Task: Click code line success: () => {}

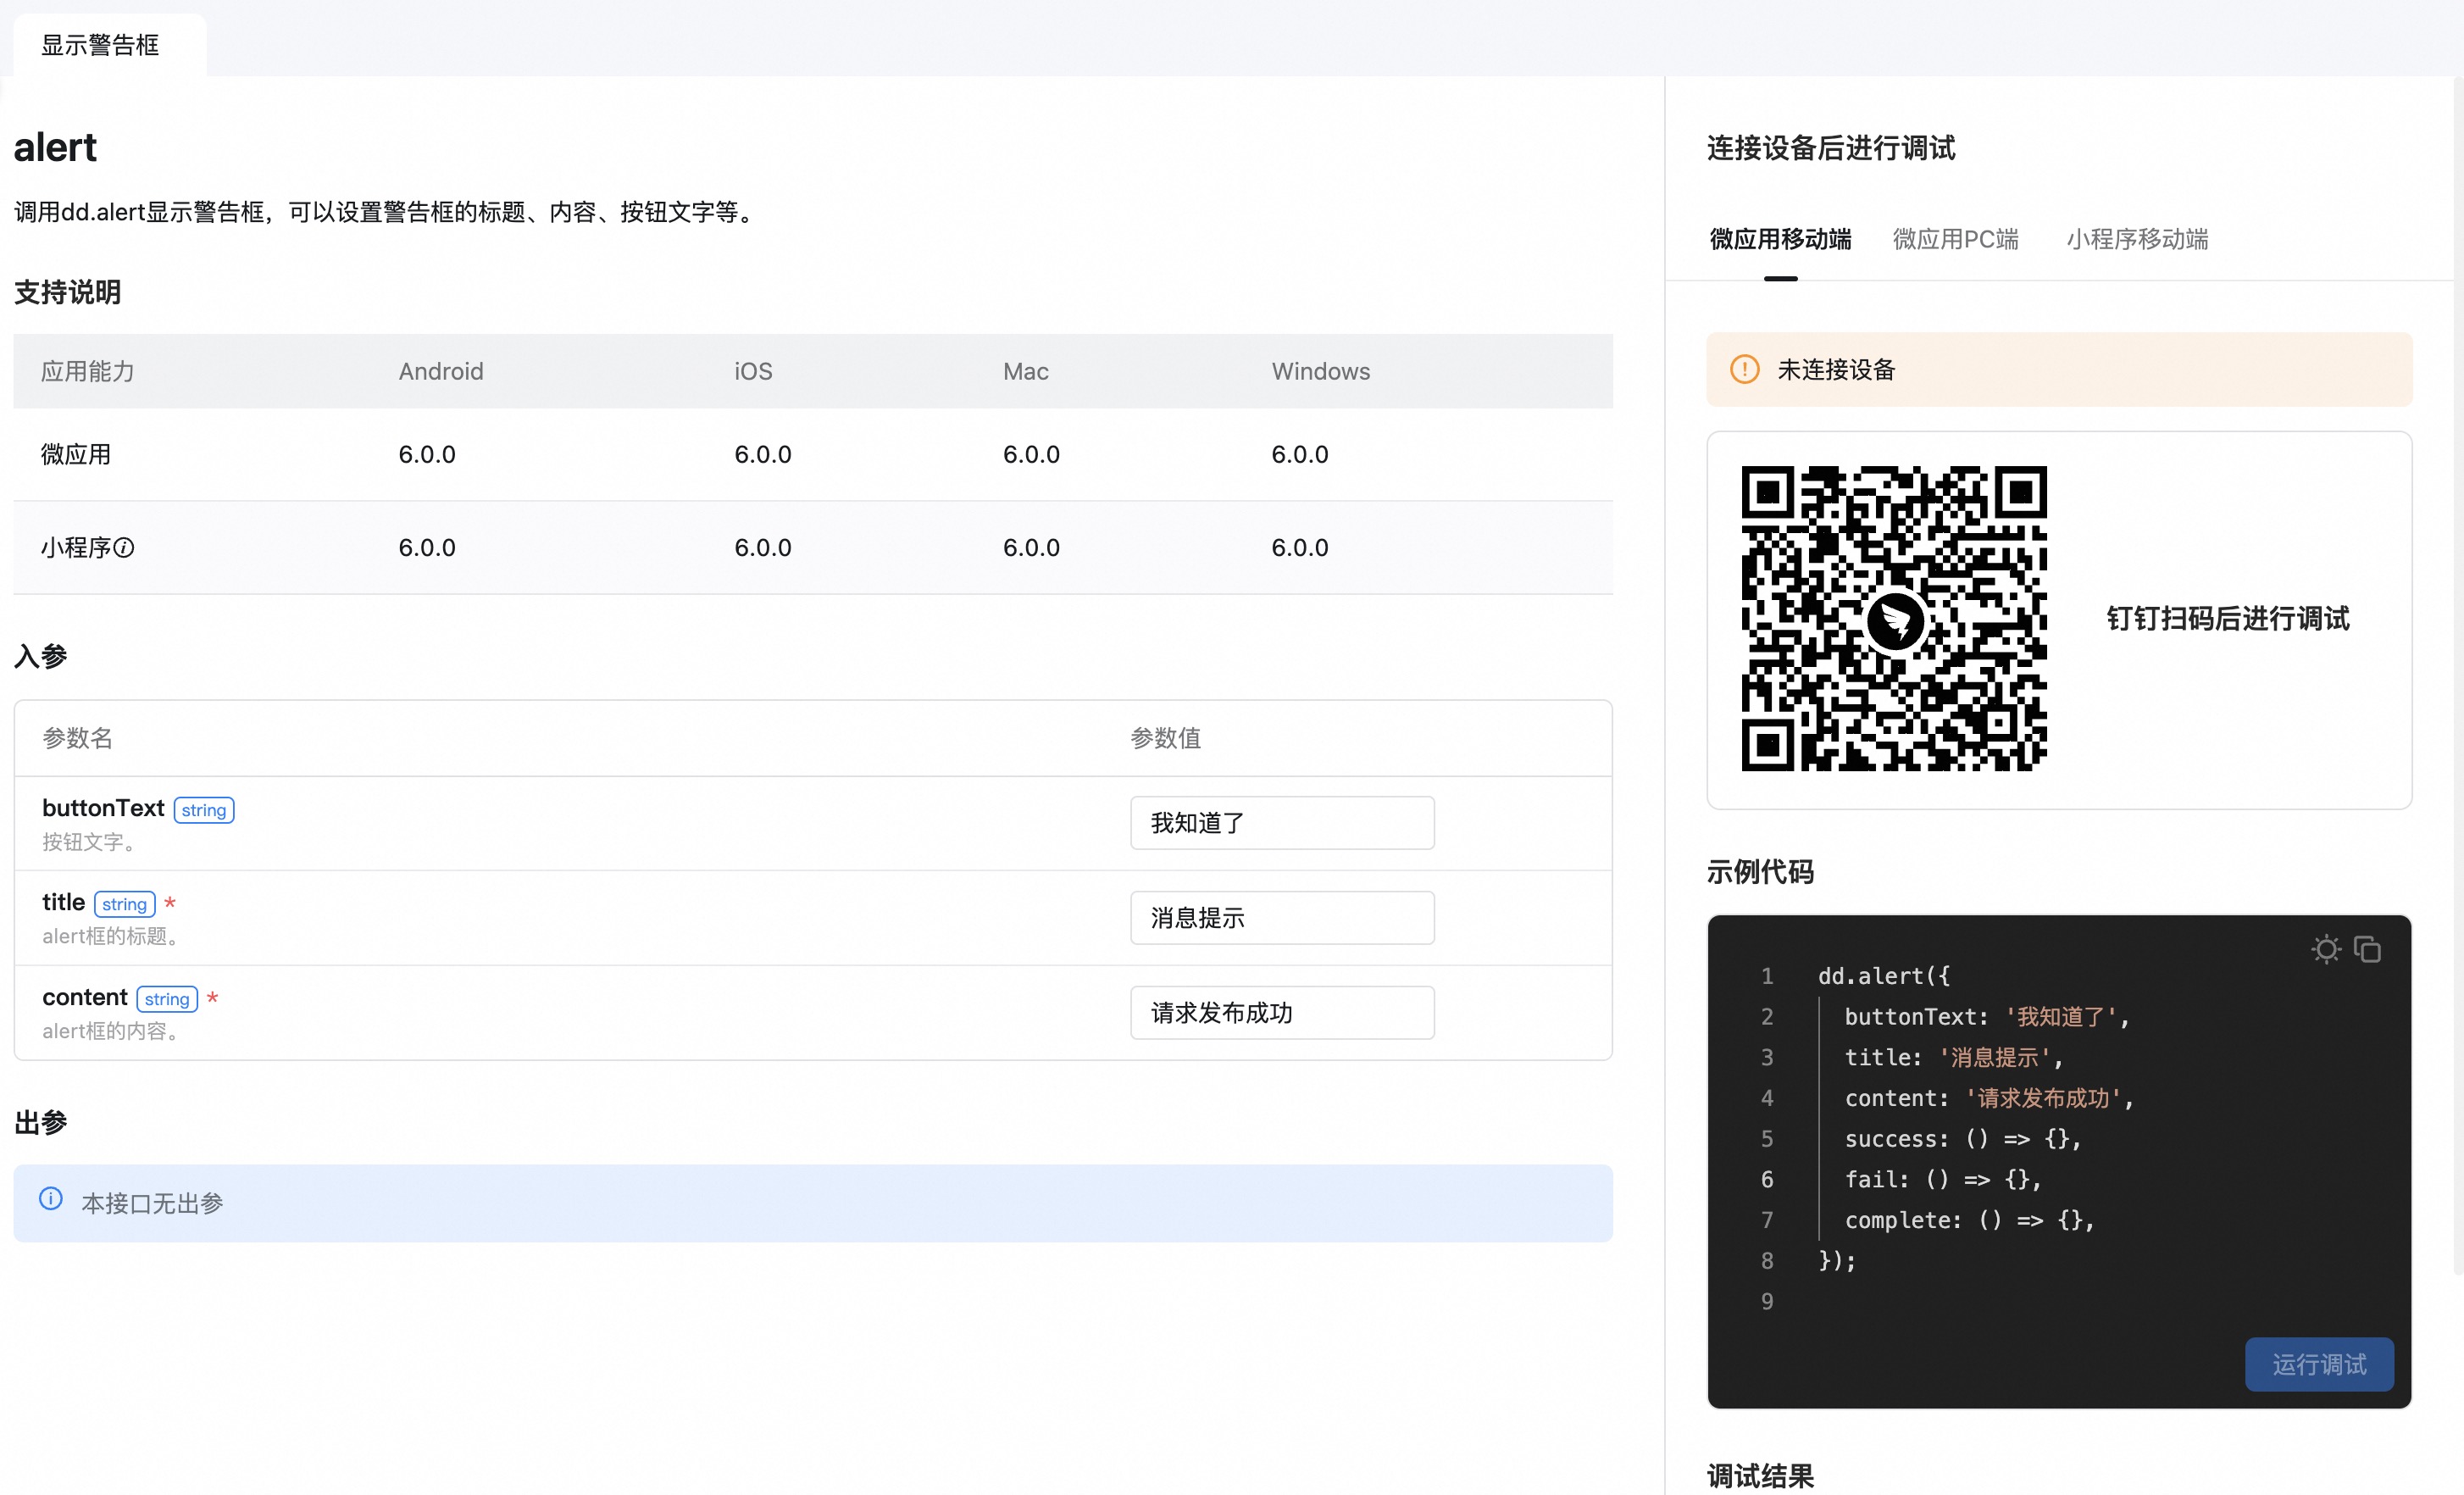Action: [x=1963, y=1140]
